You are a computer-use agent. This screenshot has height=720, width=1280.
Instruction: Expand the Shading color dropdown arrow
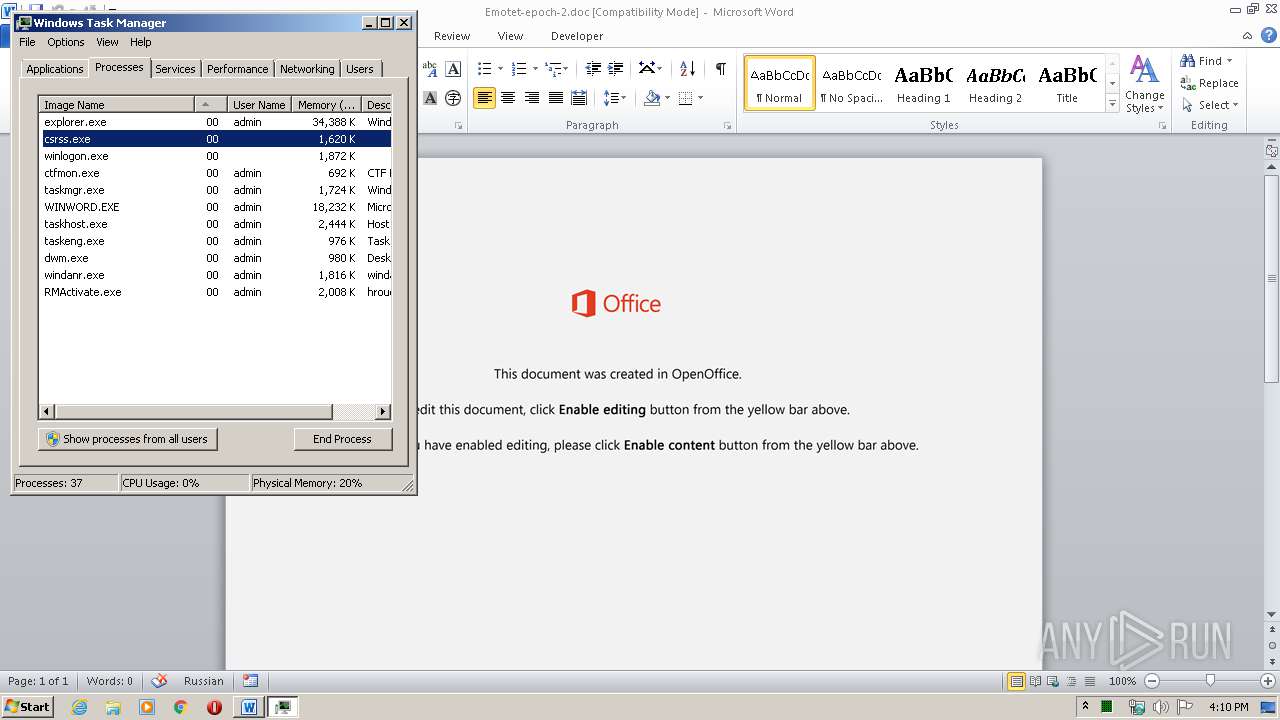(667, 97)
